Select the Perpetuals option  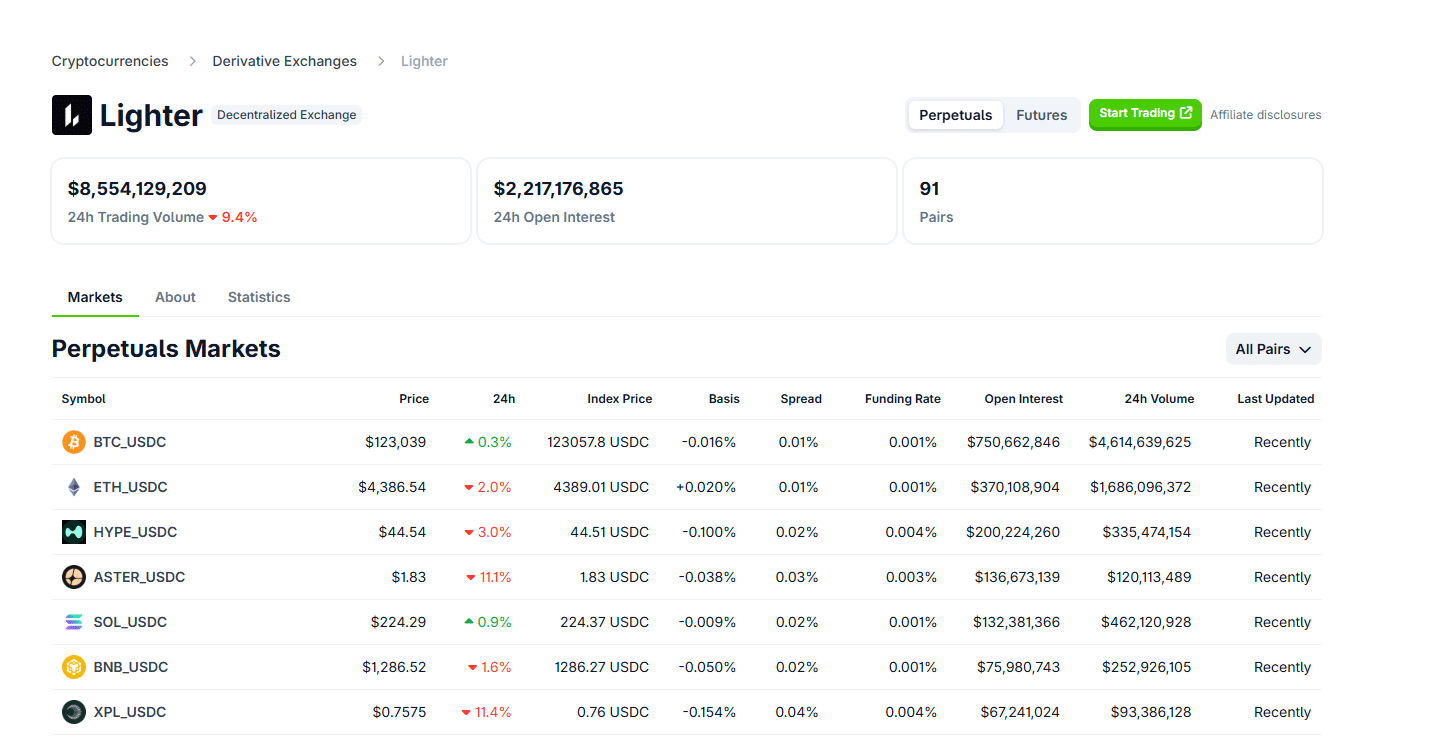pyautogui.click(x=955, y=115)
